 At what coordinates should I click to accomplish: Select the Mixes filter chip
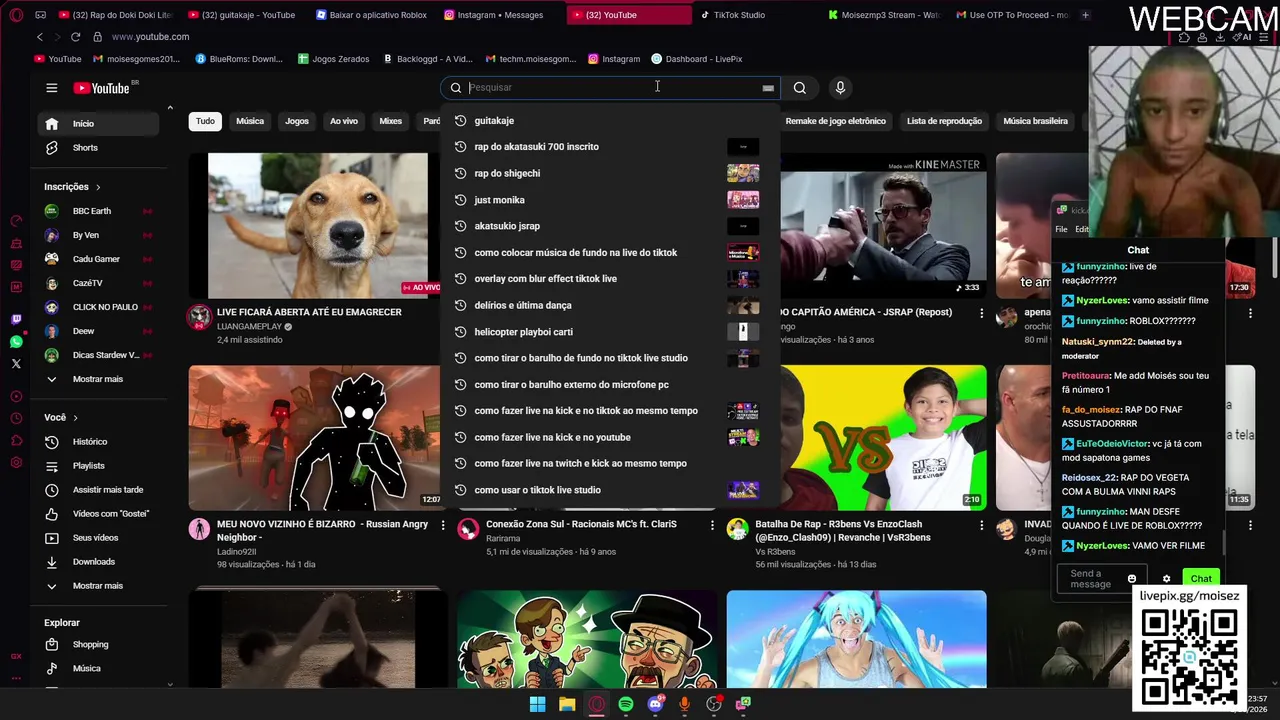point(391,121)
